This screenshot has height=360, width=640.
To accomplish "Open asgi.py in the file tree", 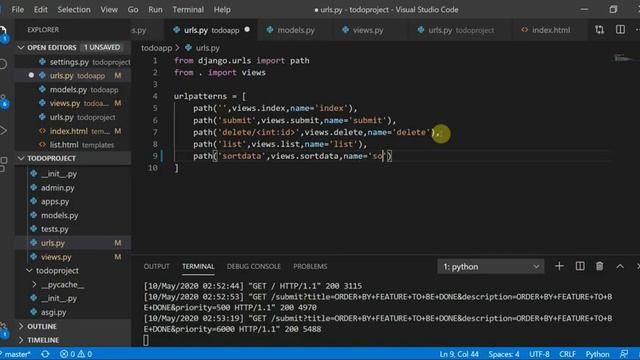I will [x=73, y=312].
